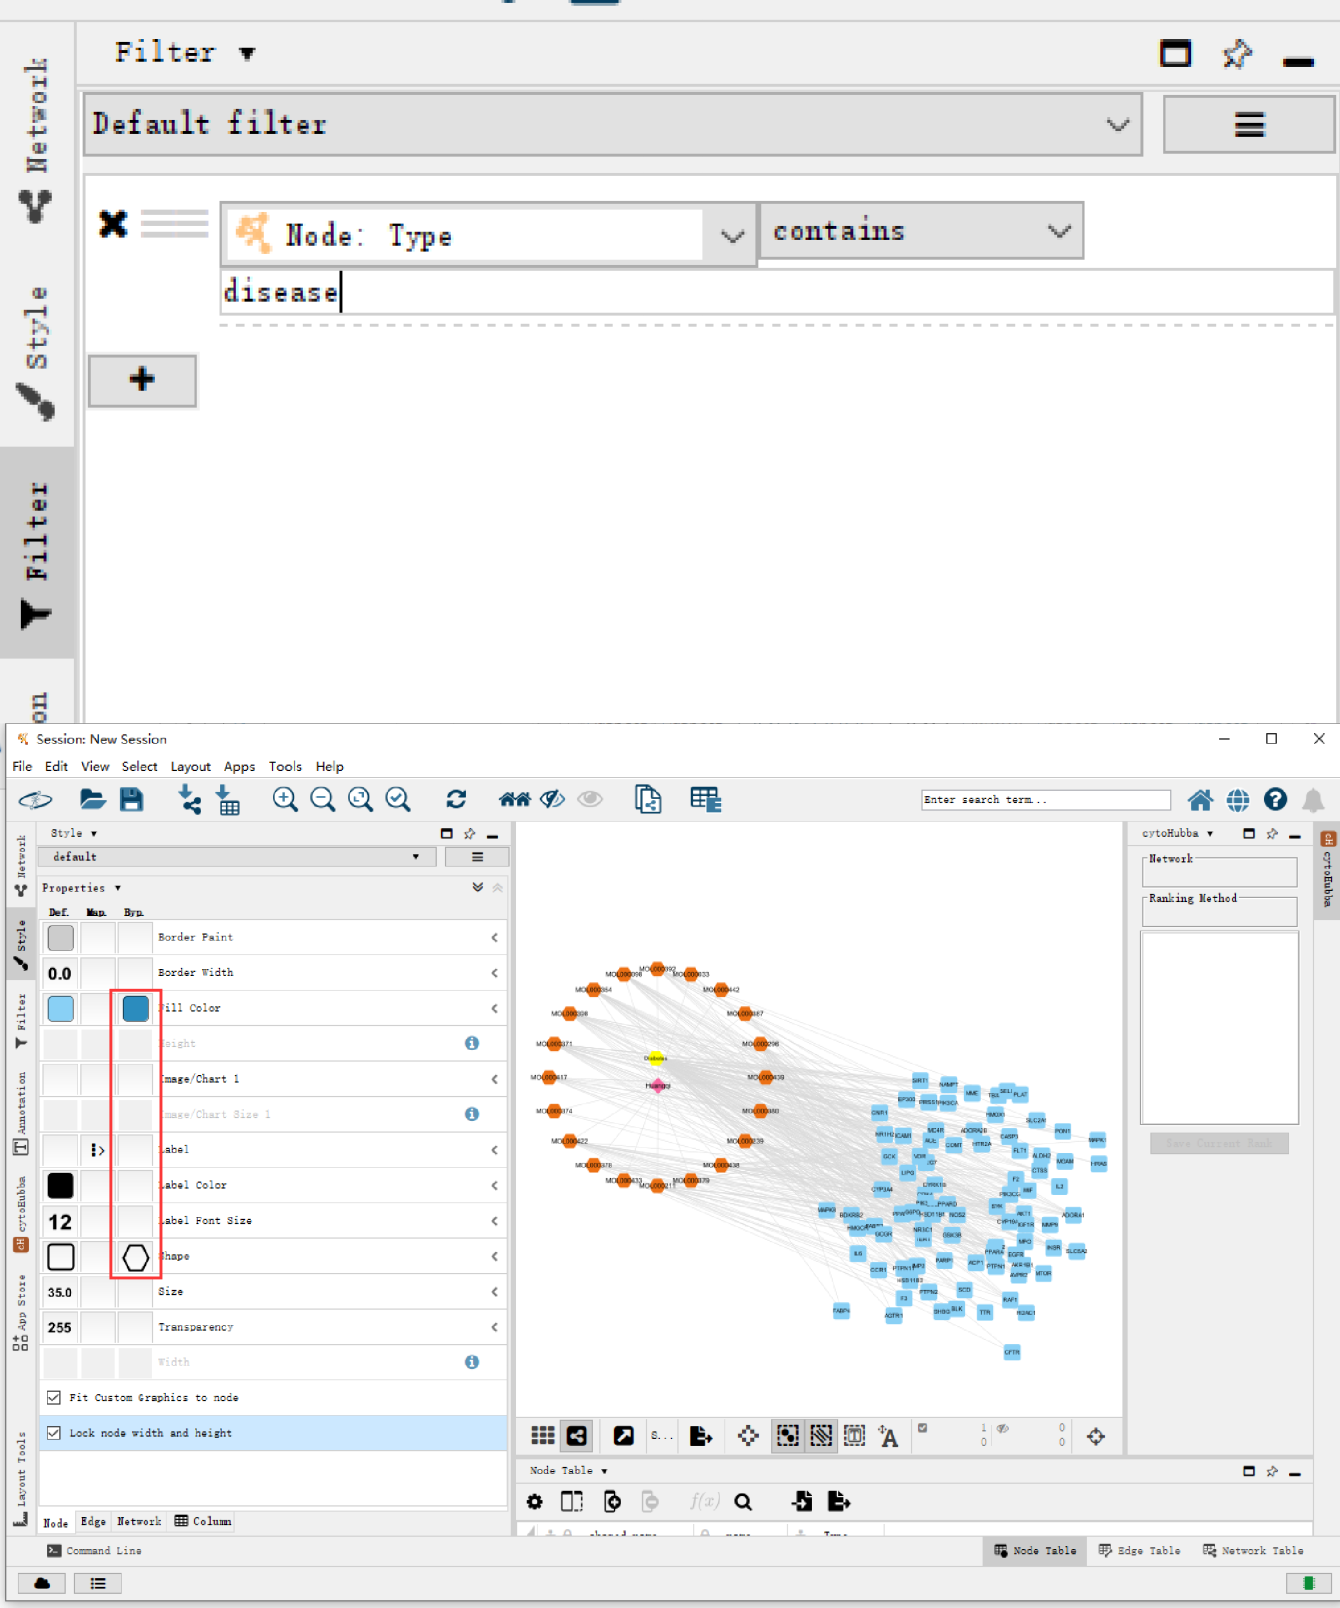Zoom to selected region icon

pos(398,799)
